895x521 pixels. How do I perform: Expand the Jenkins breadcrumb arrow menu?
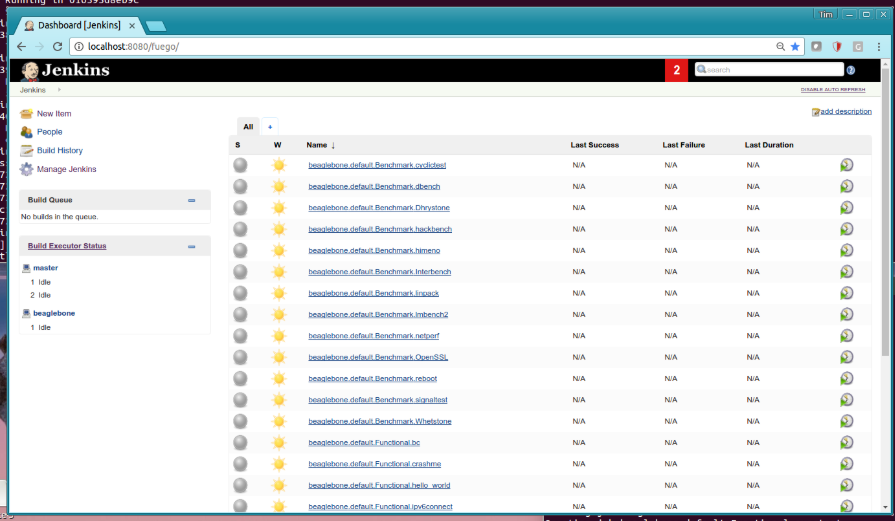pyautogui.click(x=59, y=90)
